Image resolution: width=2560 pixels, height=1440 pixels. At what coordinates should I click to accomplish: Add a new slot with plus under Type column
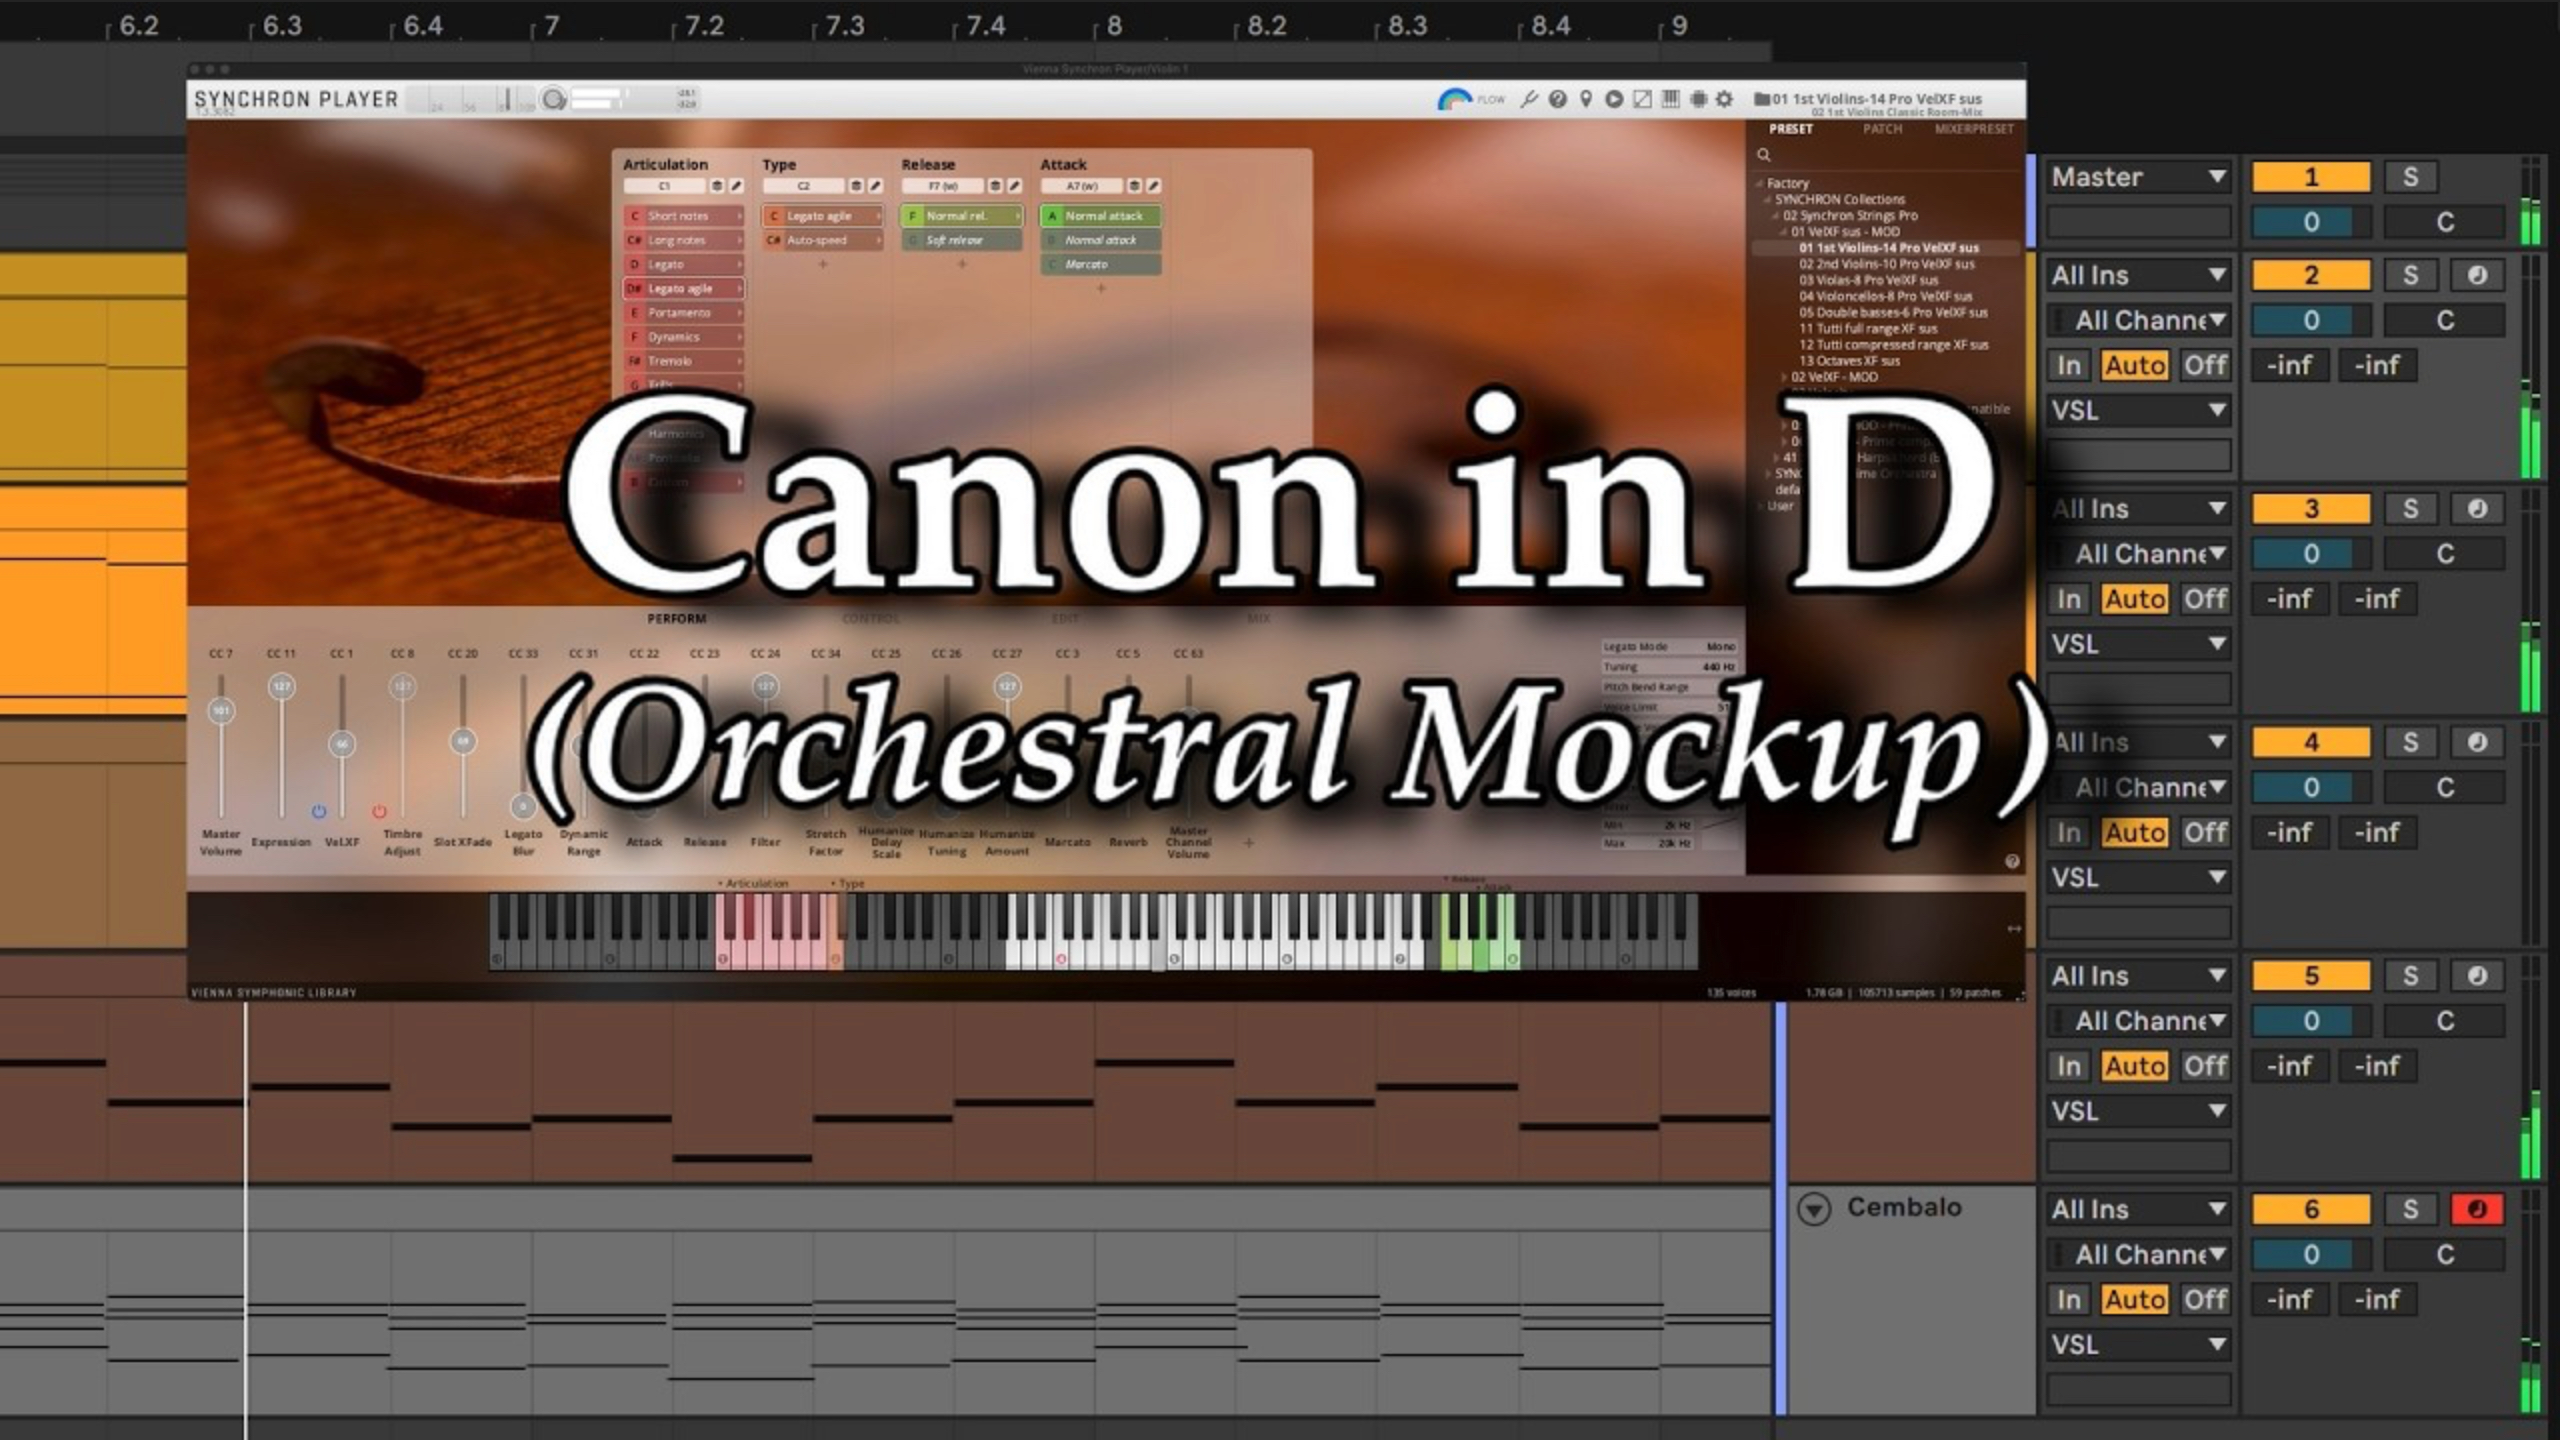823,264
